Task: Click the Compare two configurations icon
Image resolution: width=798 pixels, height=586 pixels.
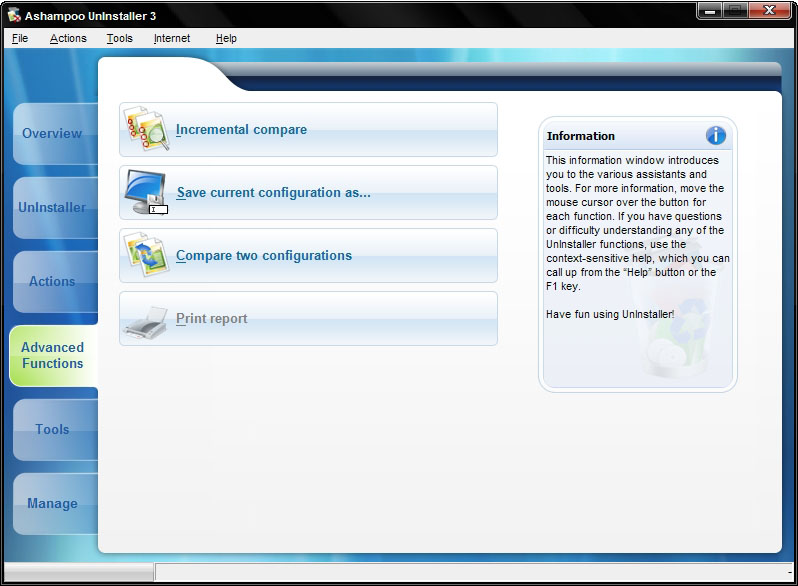Action: pos(146,255)
